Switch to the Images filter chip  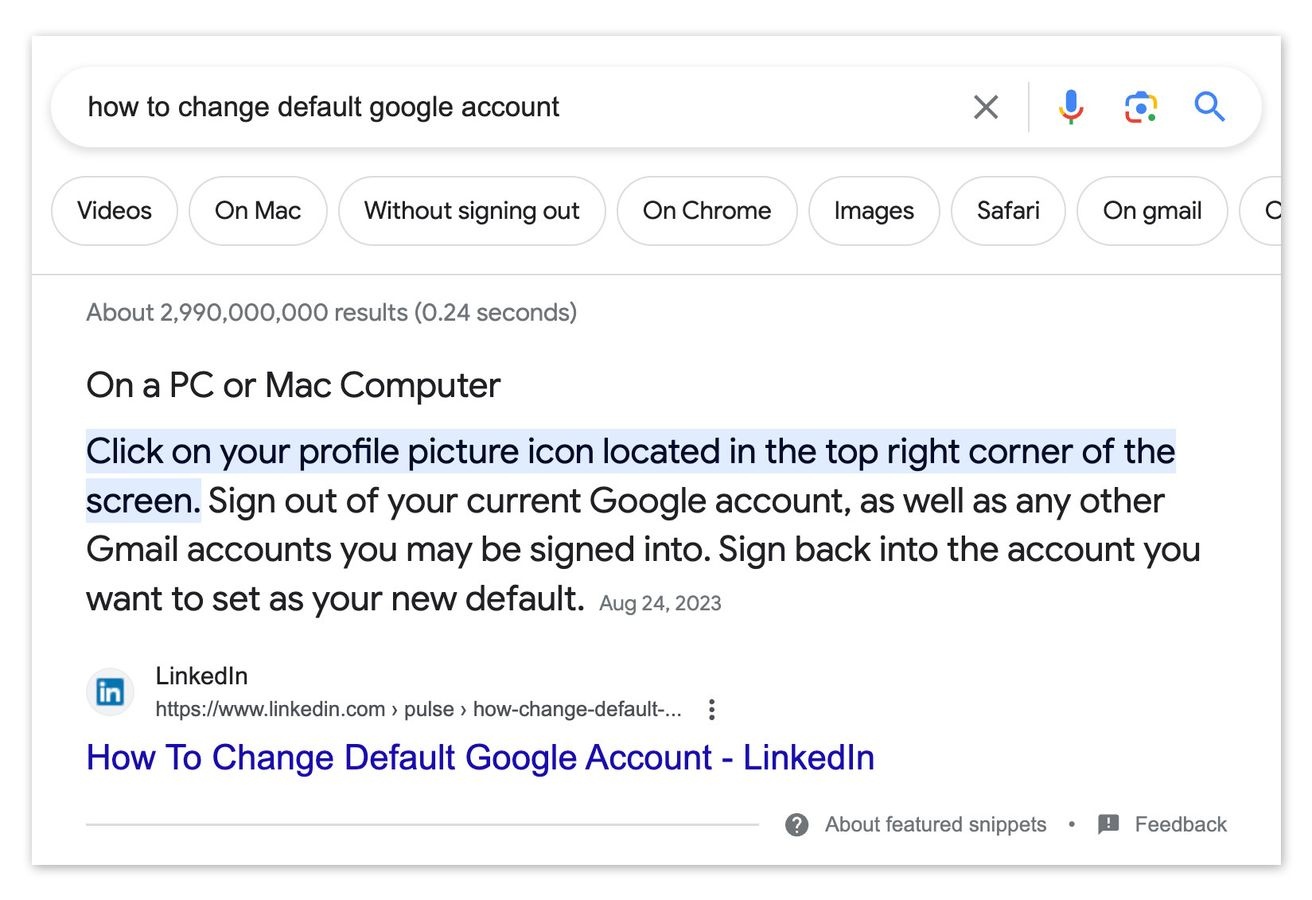tap(873, 210)
